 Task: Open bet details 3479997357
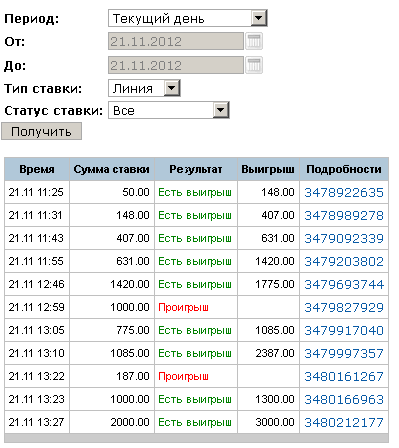[344, 354]
